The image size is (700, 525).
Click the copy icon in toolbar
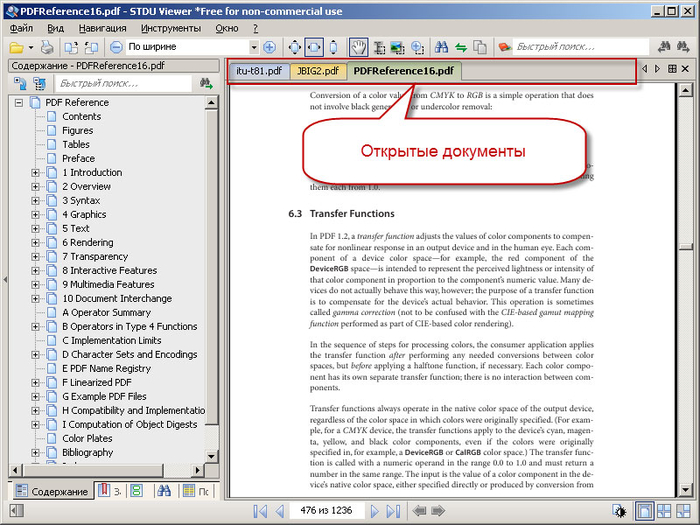coord(480,47)
